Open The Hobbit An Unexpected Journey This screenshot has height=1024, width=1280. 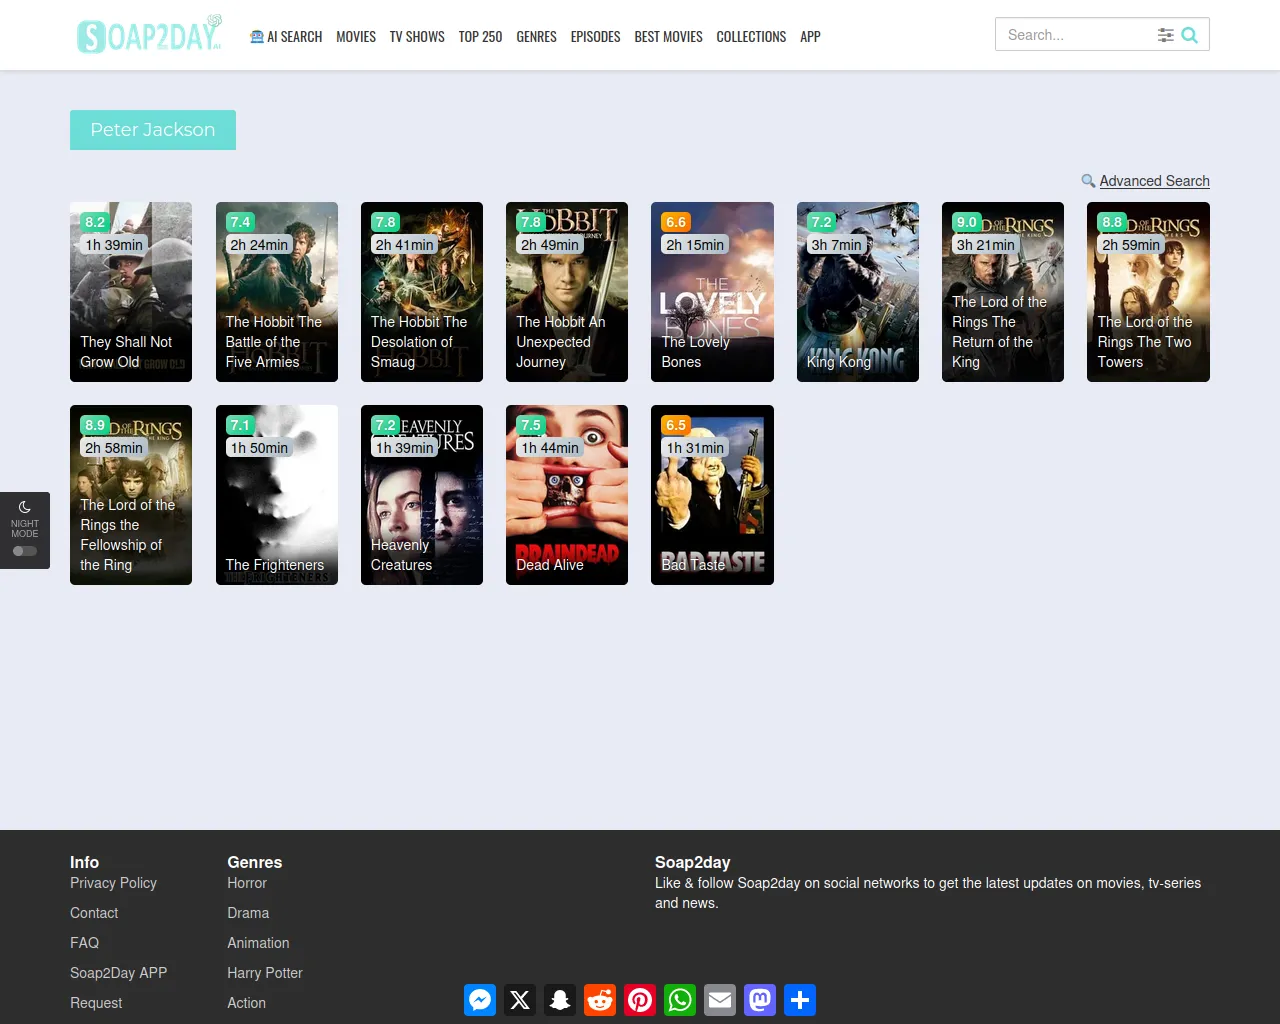[567, 292]
